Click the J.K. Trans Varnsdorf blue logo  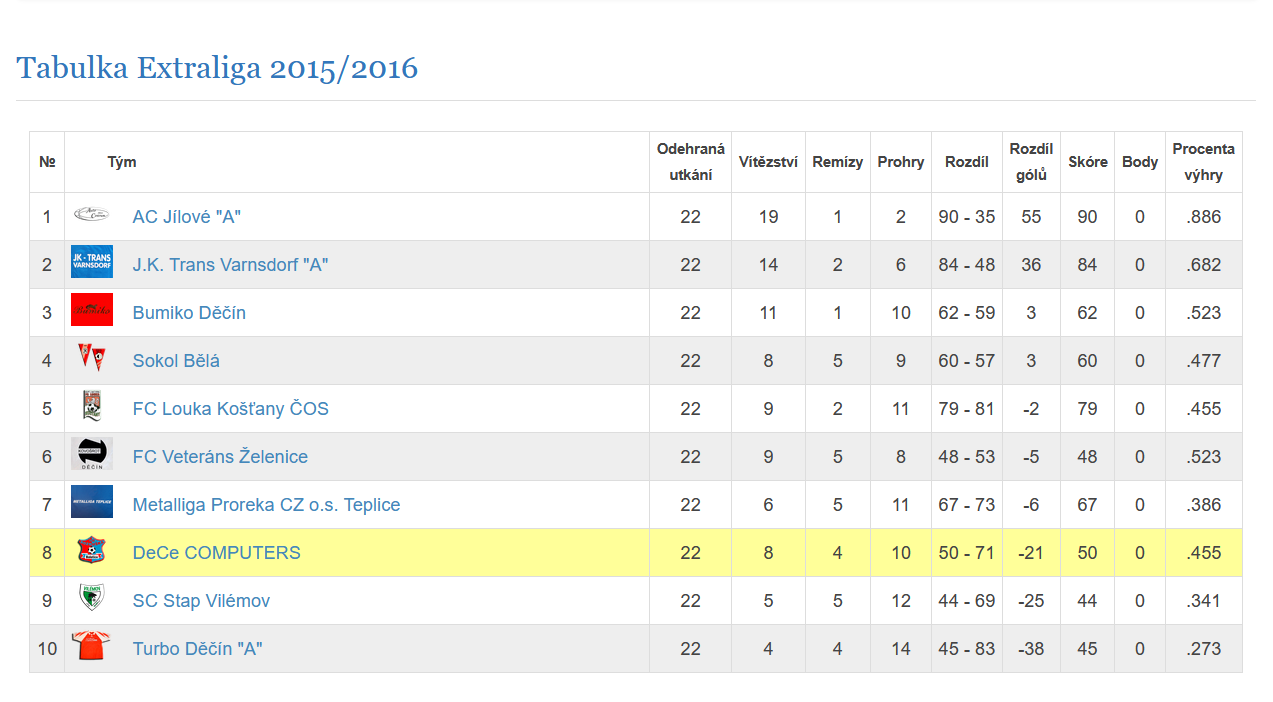coord(91,263)
